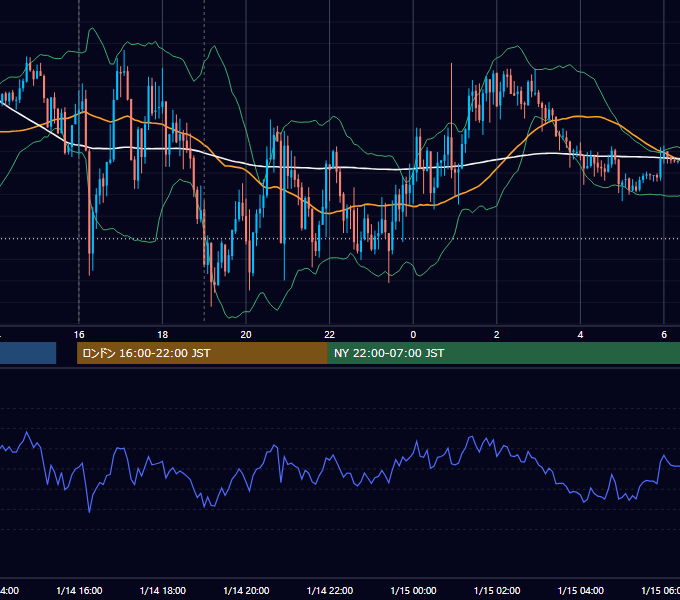Click the 20 hour axis label

pos(246,335)
